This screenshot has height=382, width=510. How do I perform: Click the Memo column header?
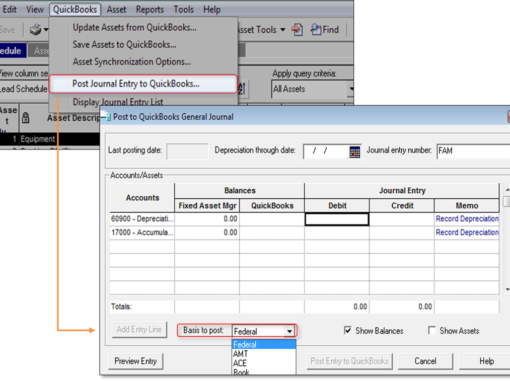(467, 206)
